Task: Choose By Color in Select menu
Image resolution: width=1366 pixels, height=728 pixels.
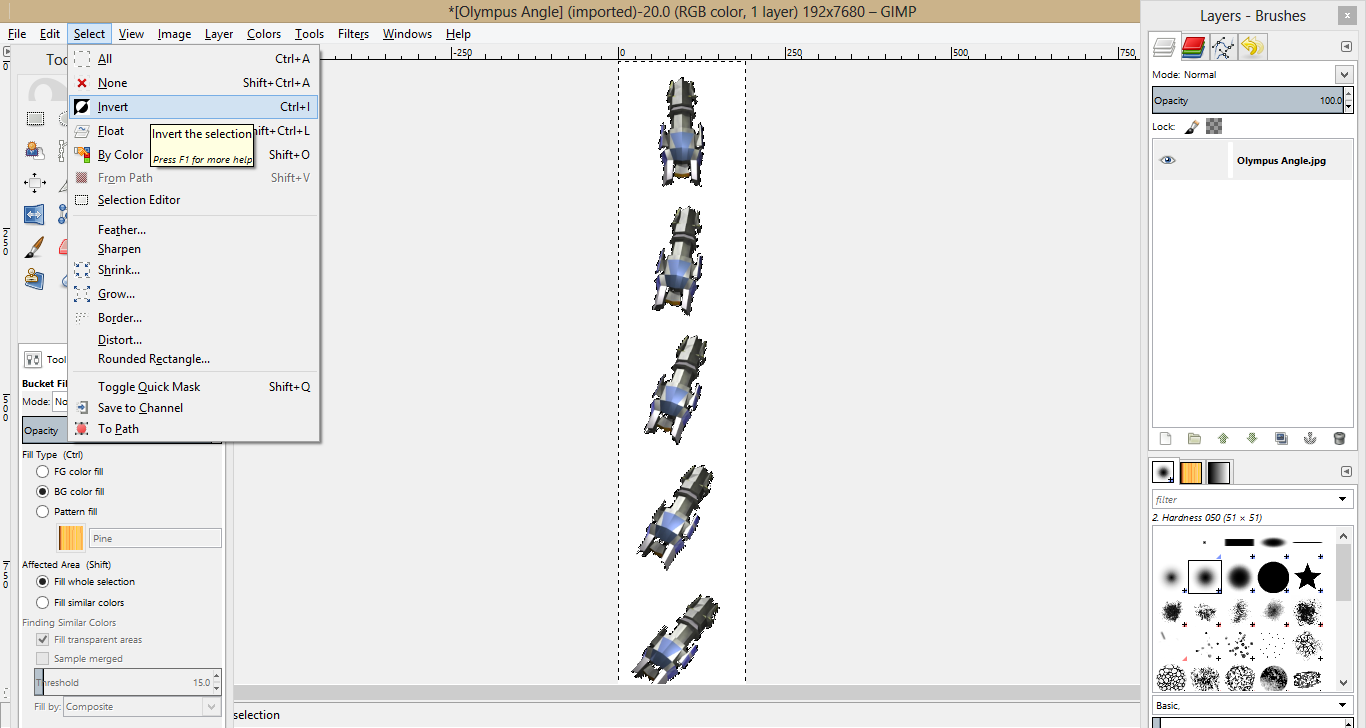Action: click(194, 155)
